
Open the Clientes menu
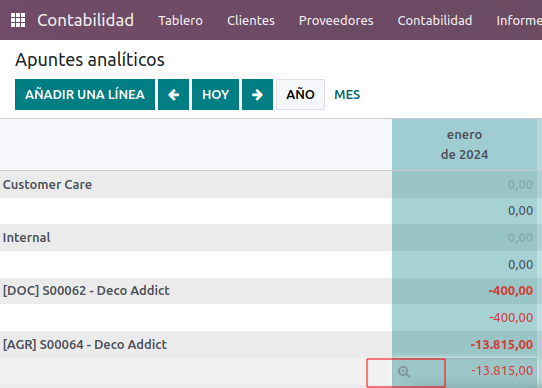251,20
